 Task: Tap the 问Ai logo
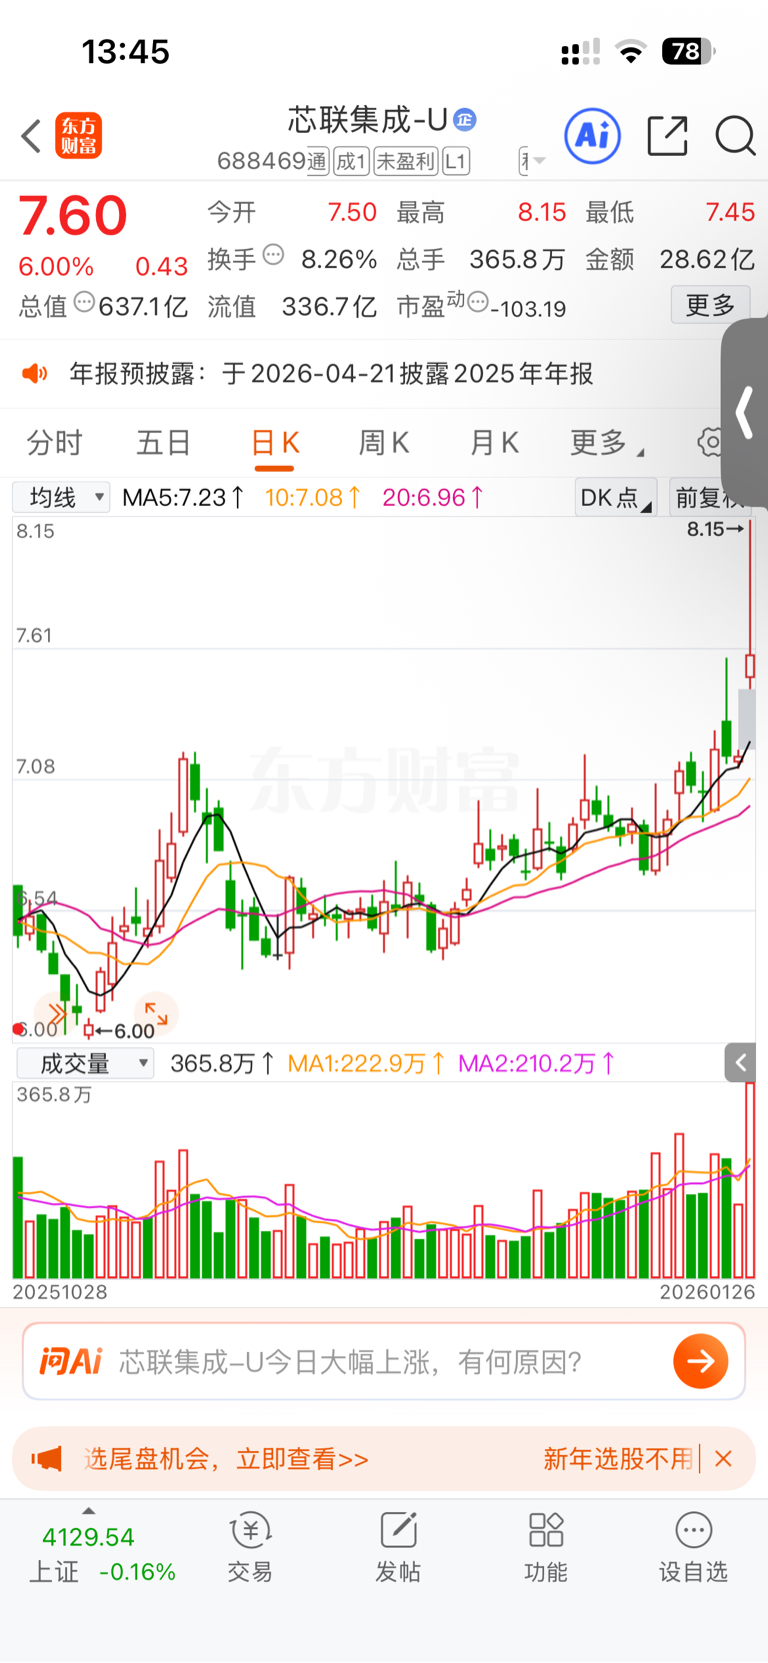point(70,1361)
